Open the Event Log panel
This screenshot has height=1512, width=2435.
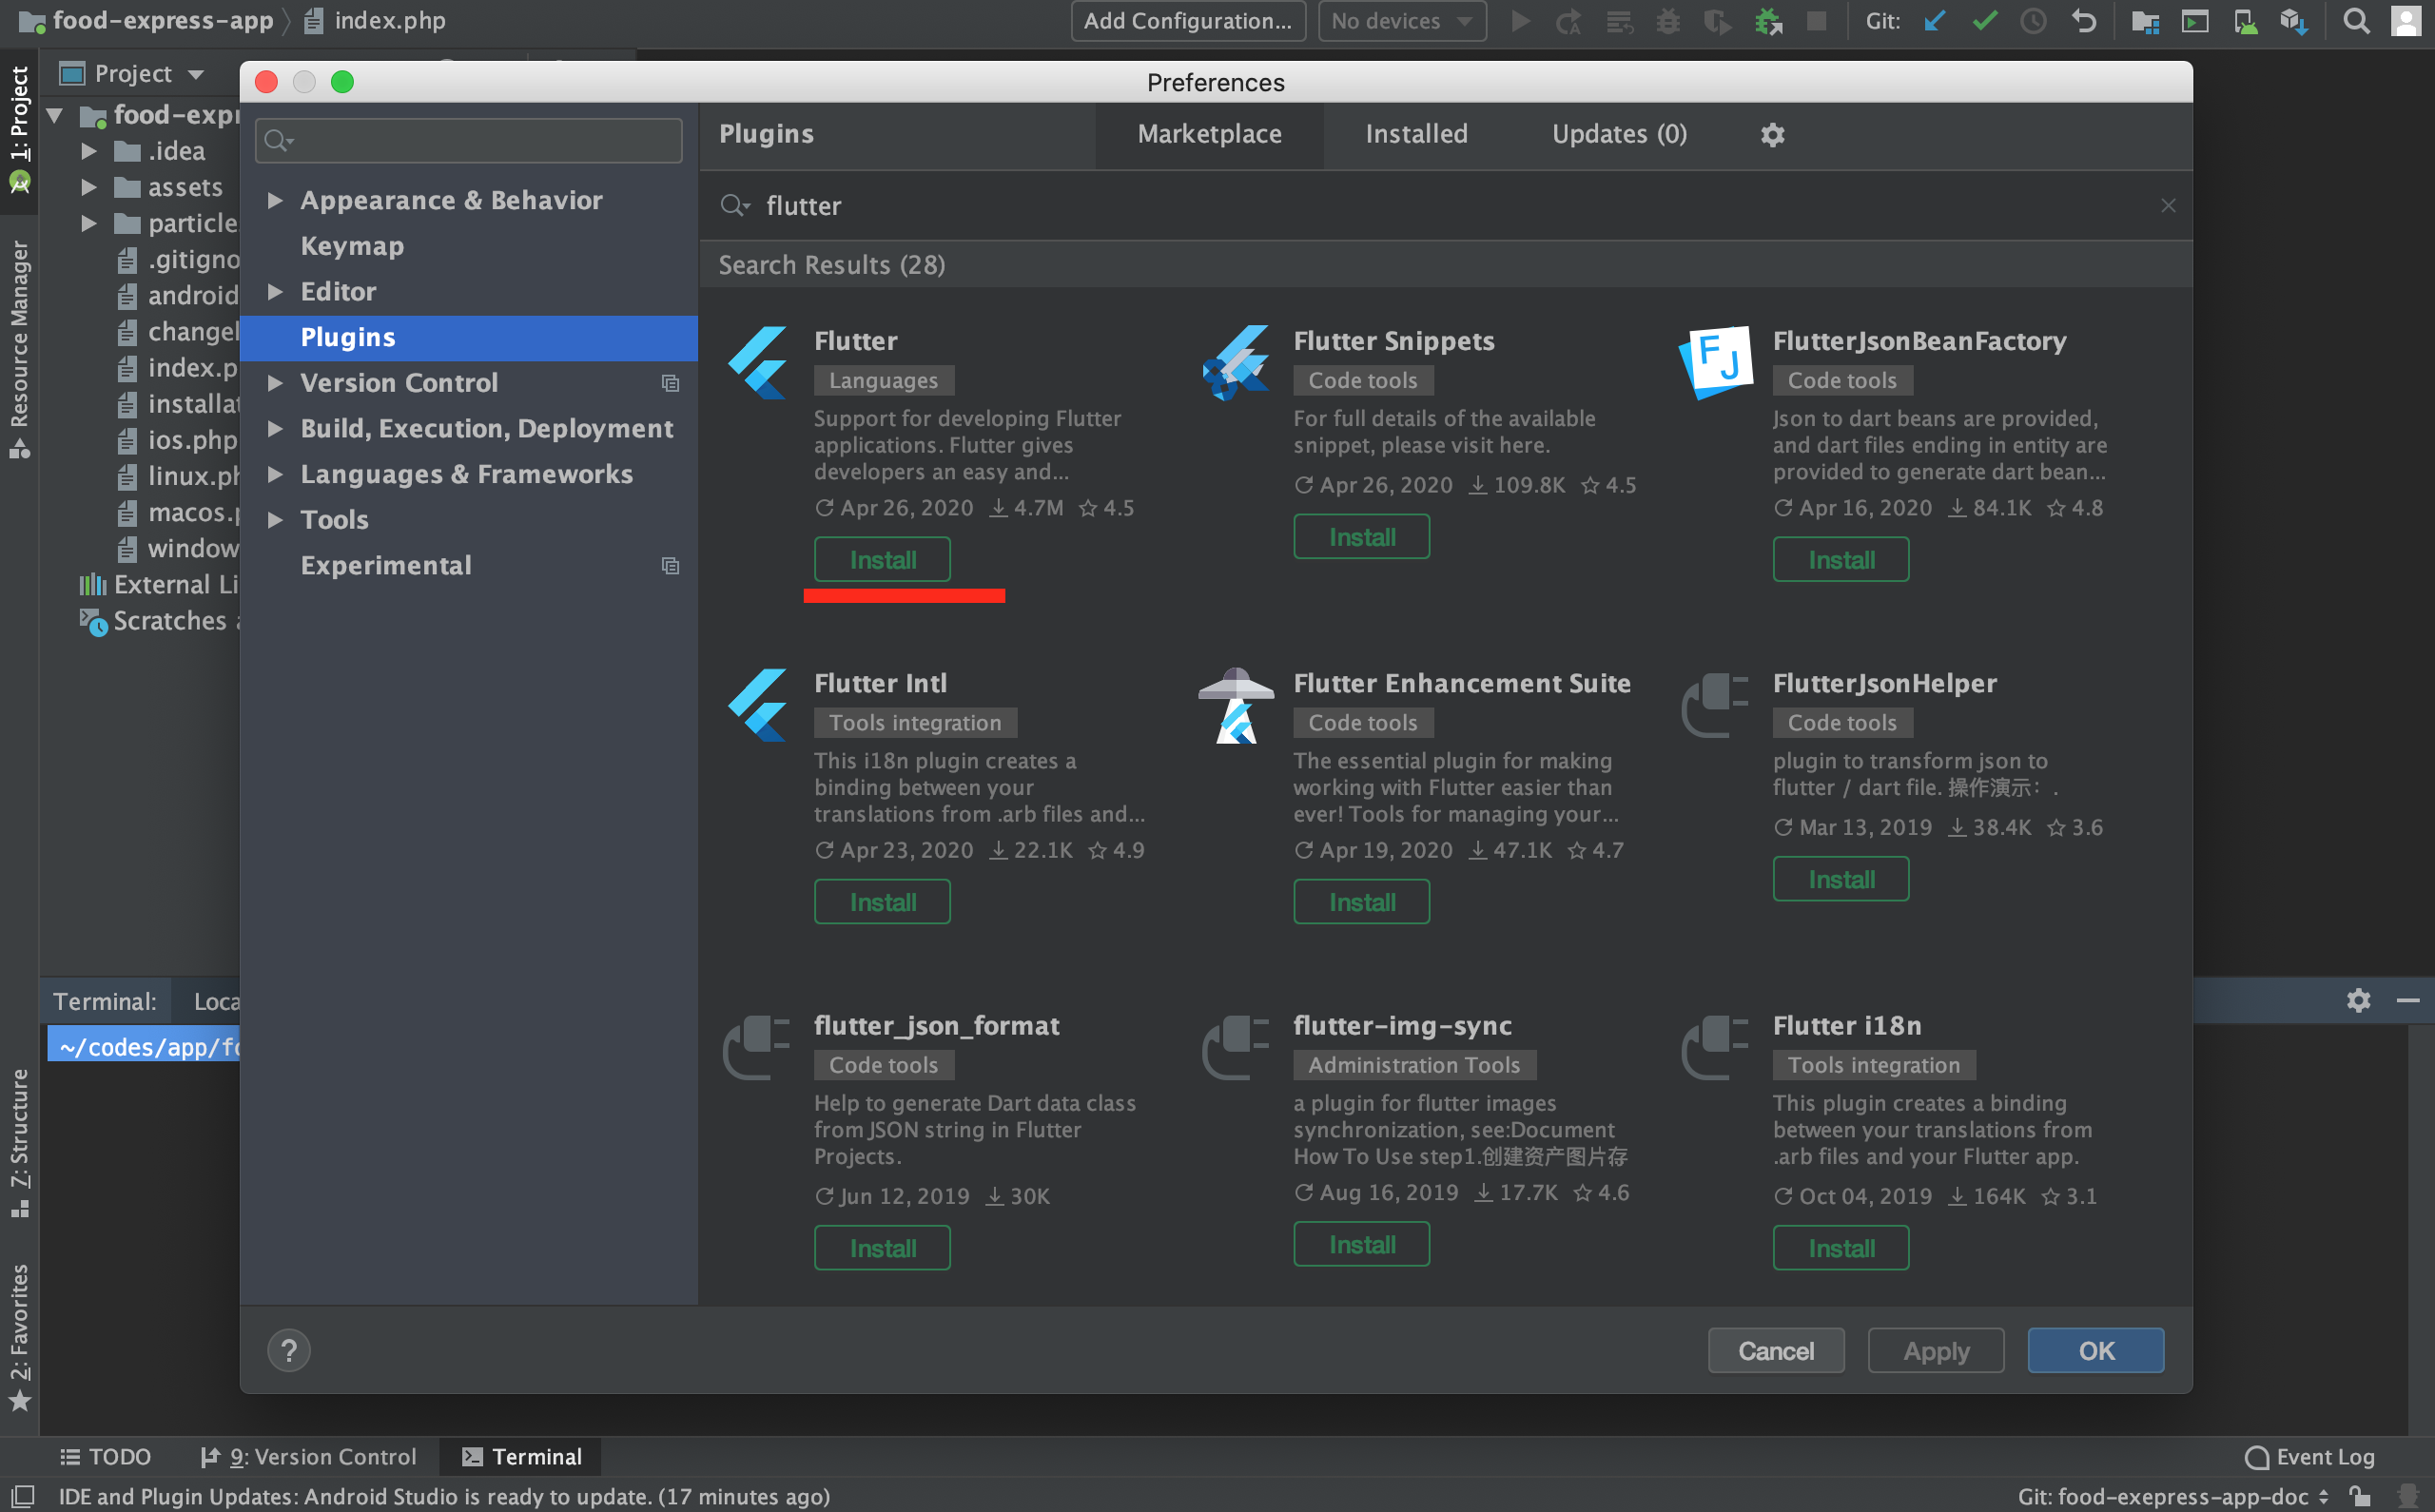[2309, 1456]
